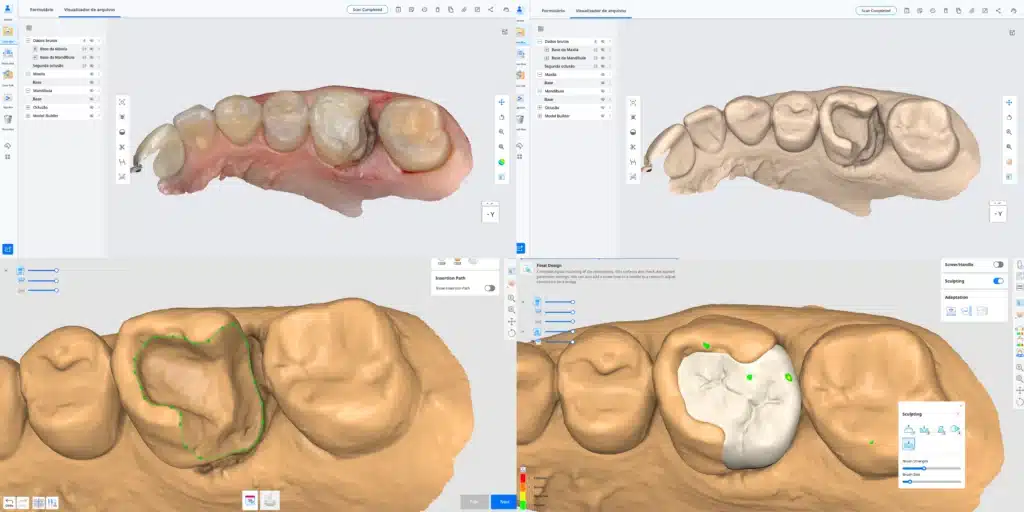Viewport: 1024px width, 512px height.
Task: Click share icon in color scan window header
Action: tap(490, 10)
